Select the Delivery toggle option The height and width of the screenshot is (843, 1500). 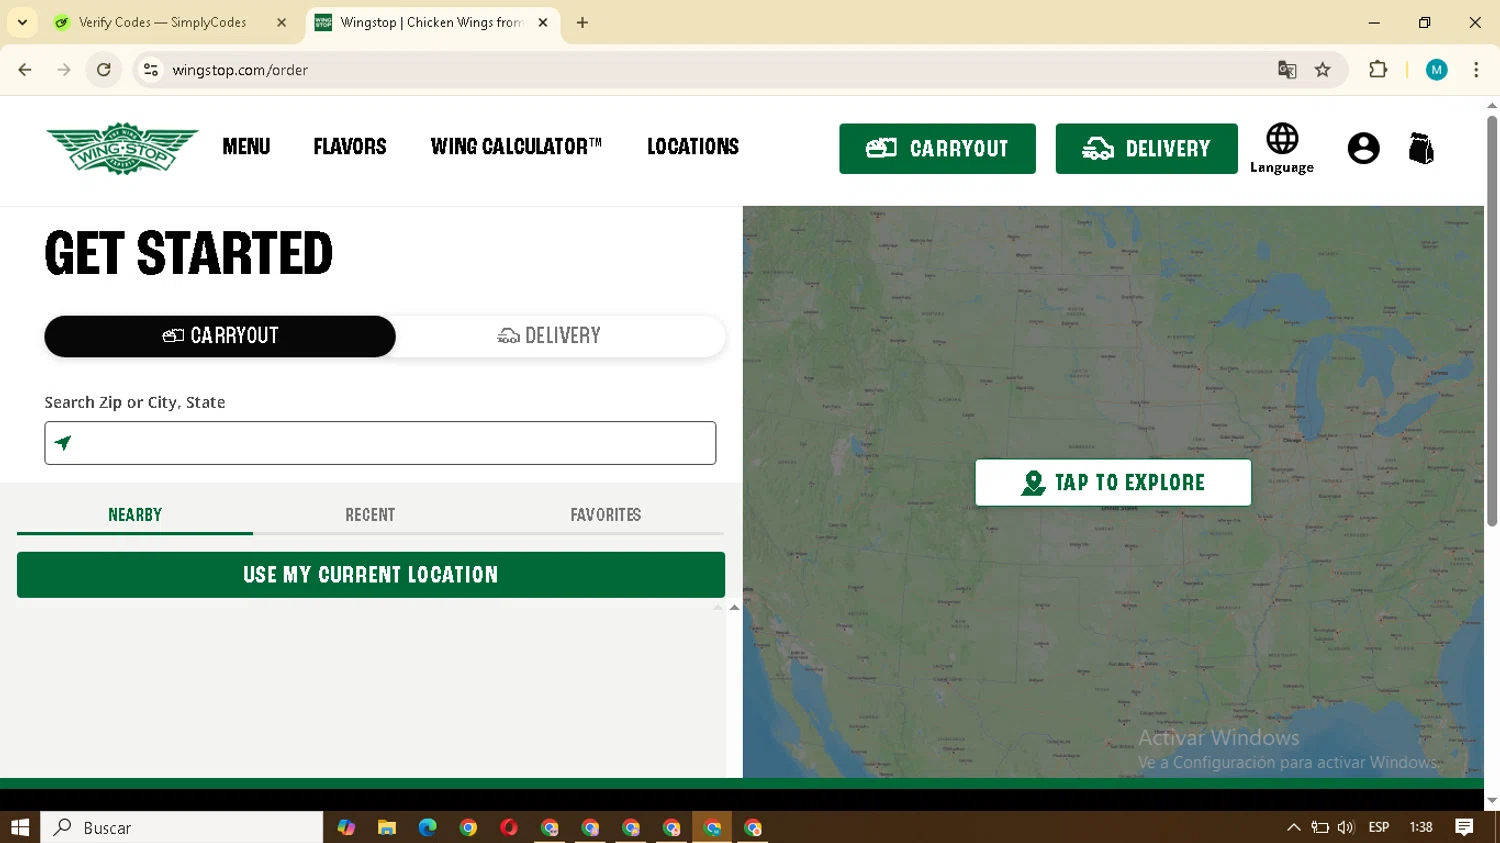coord(550,336)
